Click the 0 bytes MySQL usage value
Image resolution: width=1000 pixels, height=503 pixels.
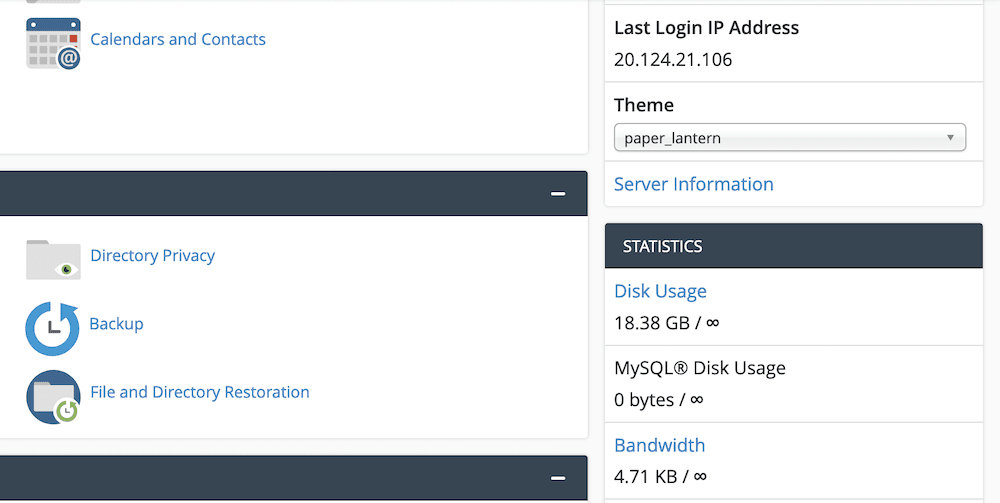coord(658,400)
